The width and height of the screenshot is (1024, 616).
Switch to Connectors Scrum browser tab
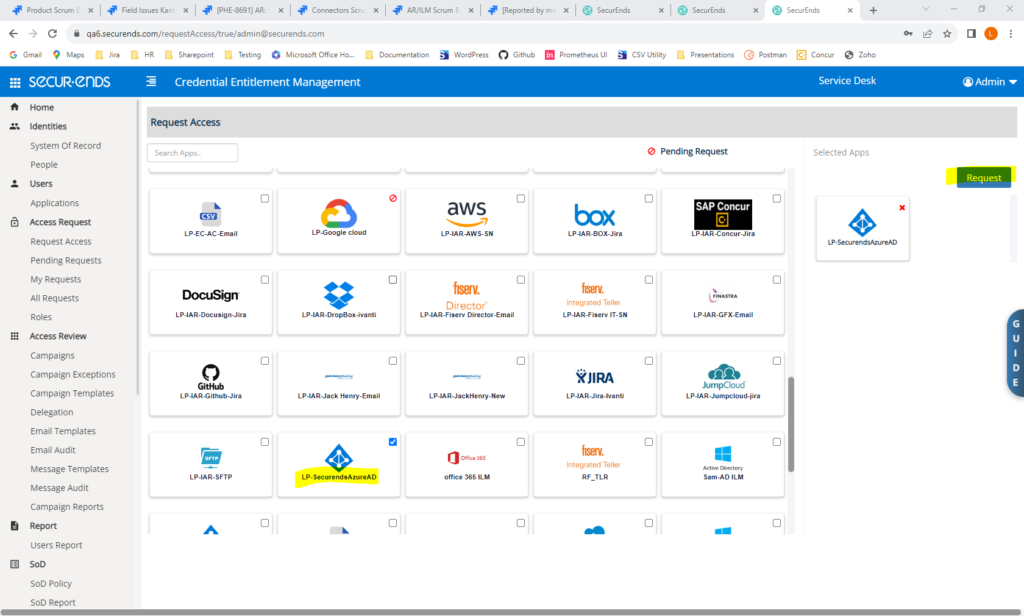tap(338, 10)
